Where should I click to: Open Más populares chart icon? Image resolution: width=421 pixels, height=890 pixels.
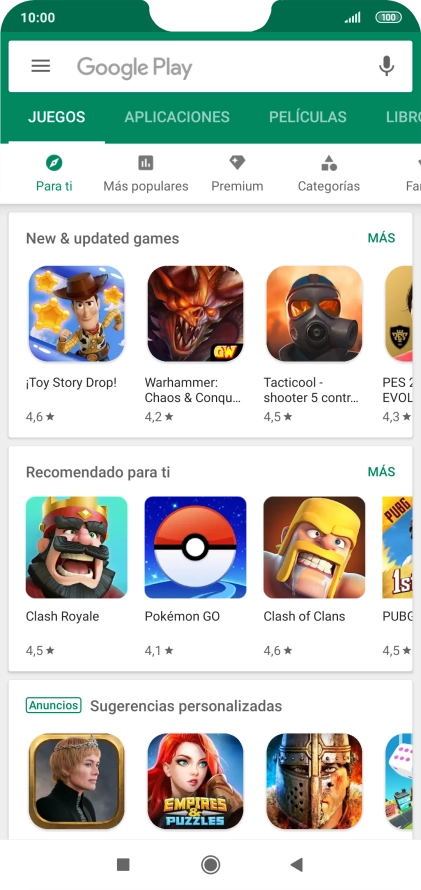[x=146, y=163]
